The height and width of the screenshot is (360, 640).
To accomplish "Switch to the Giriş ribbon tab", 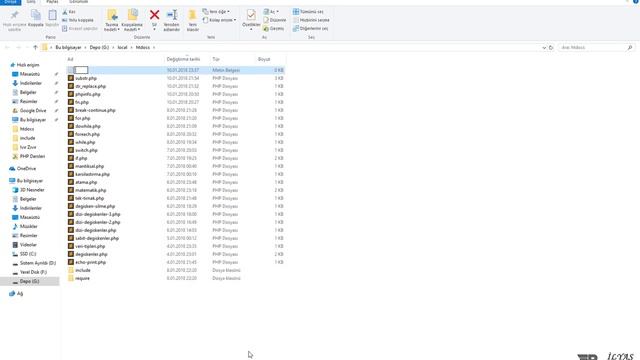I will tap(31, 2).
